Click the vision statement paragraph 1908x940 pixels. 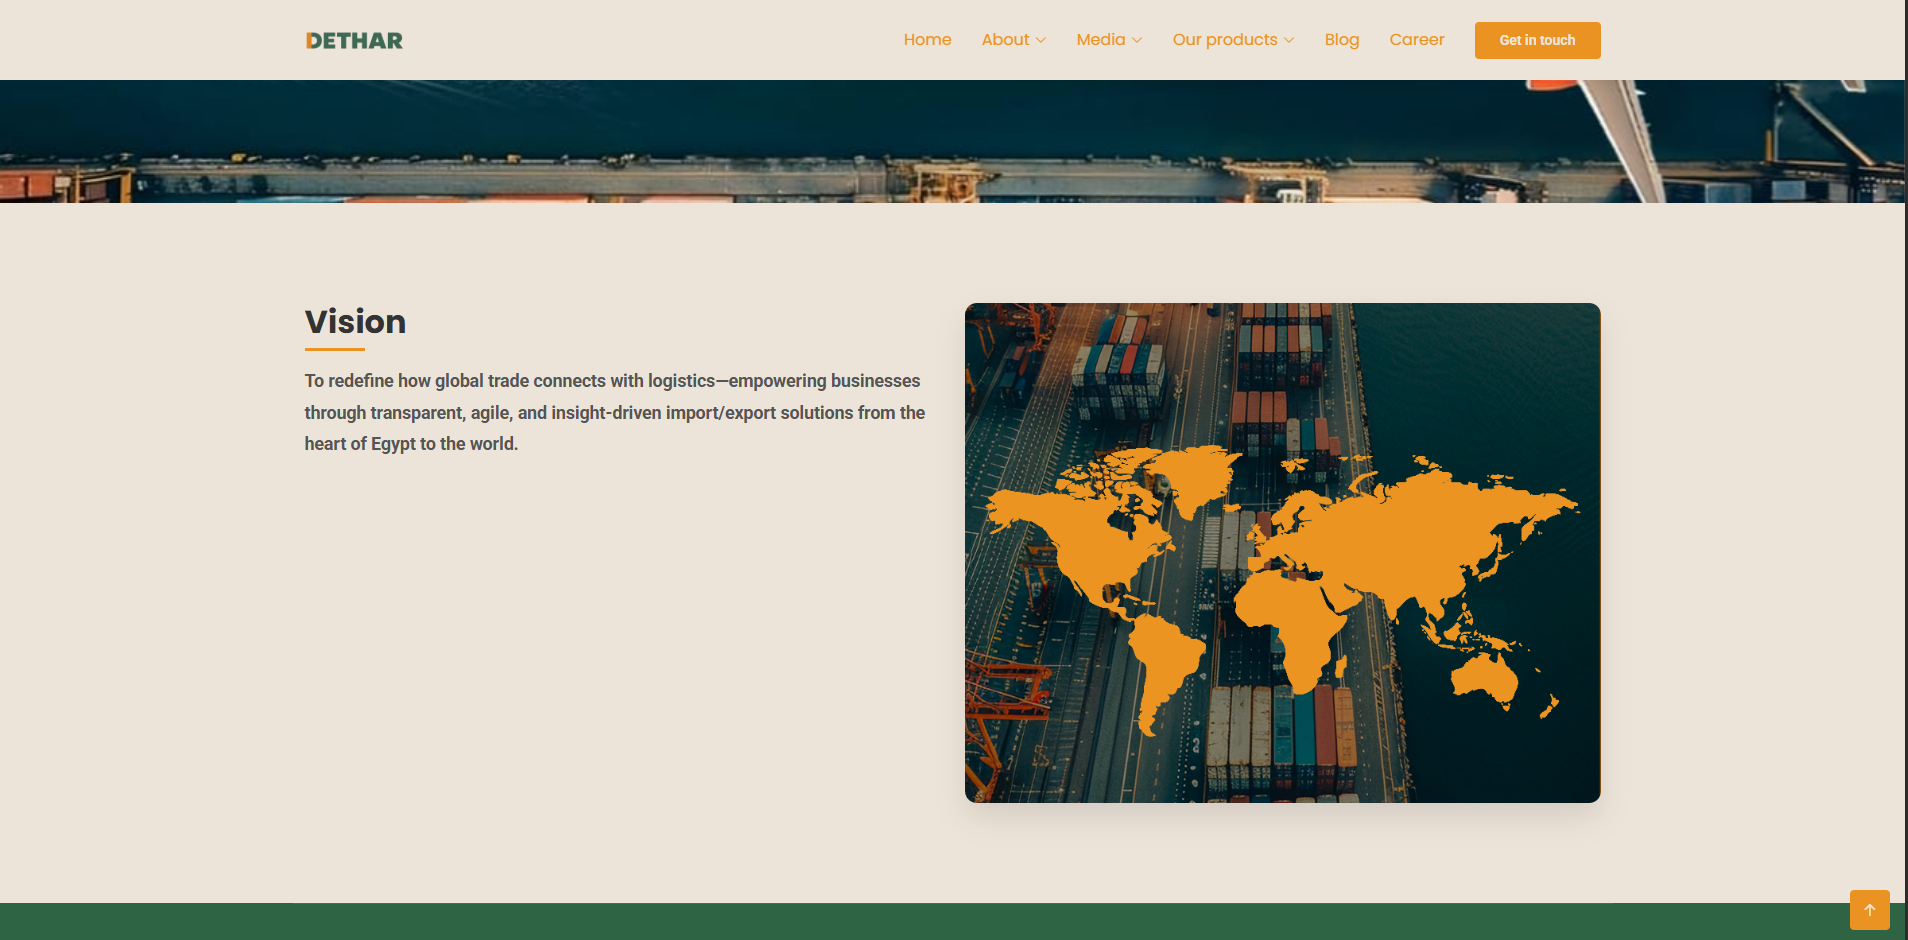[613, 411]
